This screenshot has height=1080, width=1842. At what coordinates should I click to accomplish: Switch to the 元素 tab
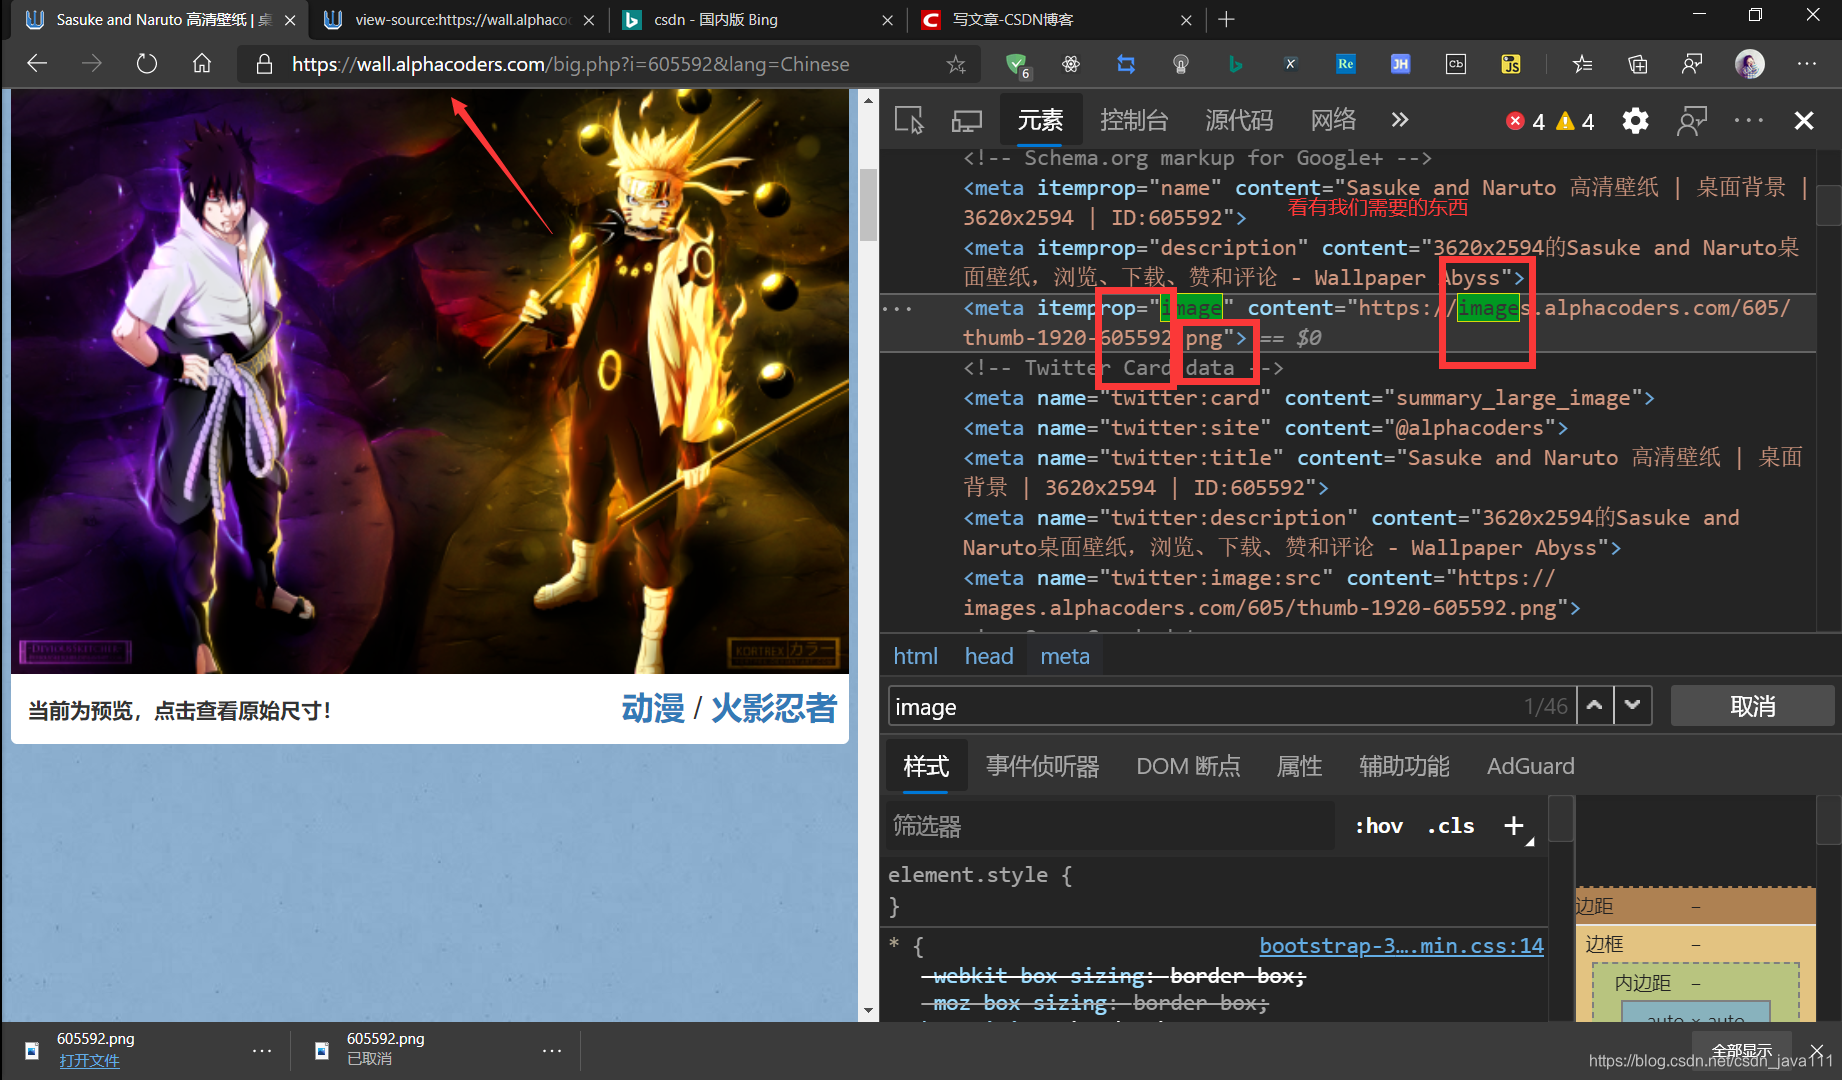coord(1040,120)
